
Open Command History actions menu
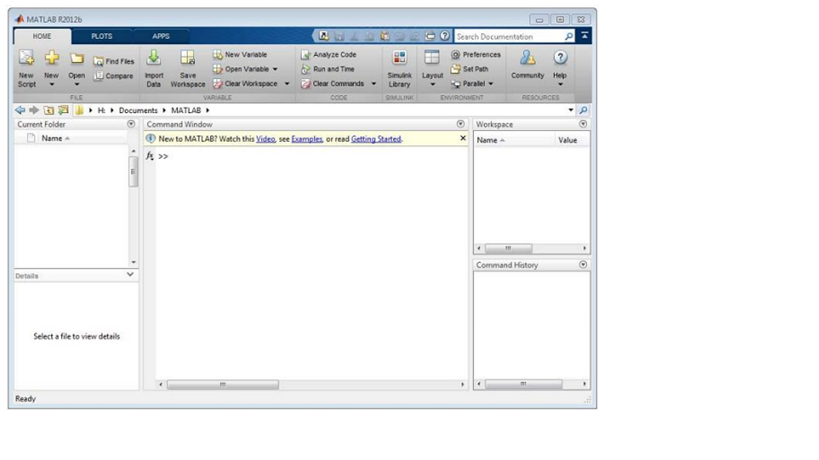coord(583,265)
